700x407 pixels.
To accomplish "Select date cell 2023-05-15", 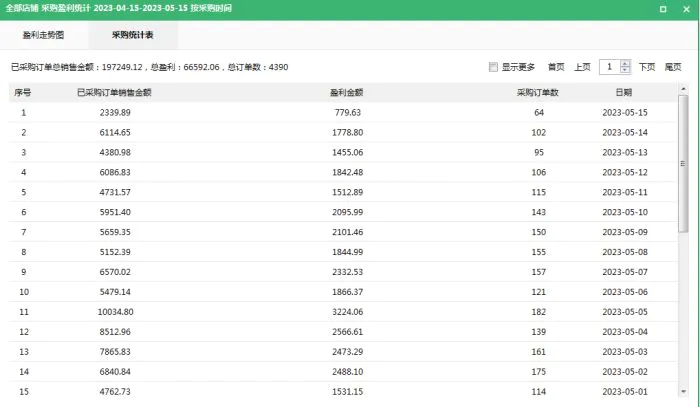I will 625,112.
